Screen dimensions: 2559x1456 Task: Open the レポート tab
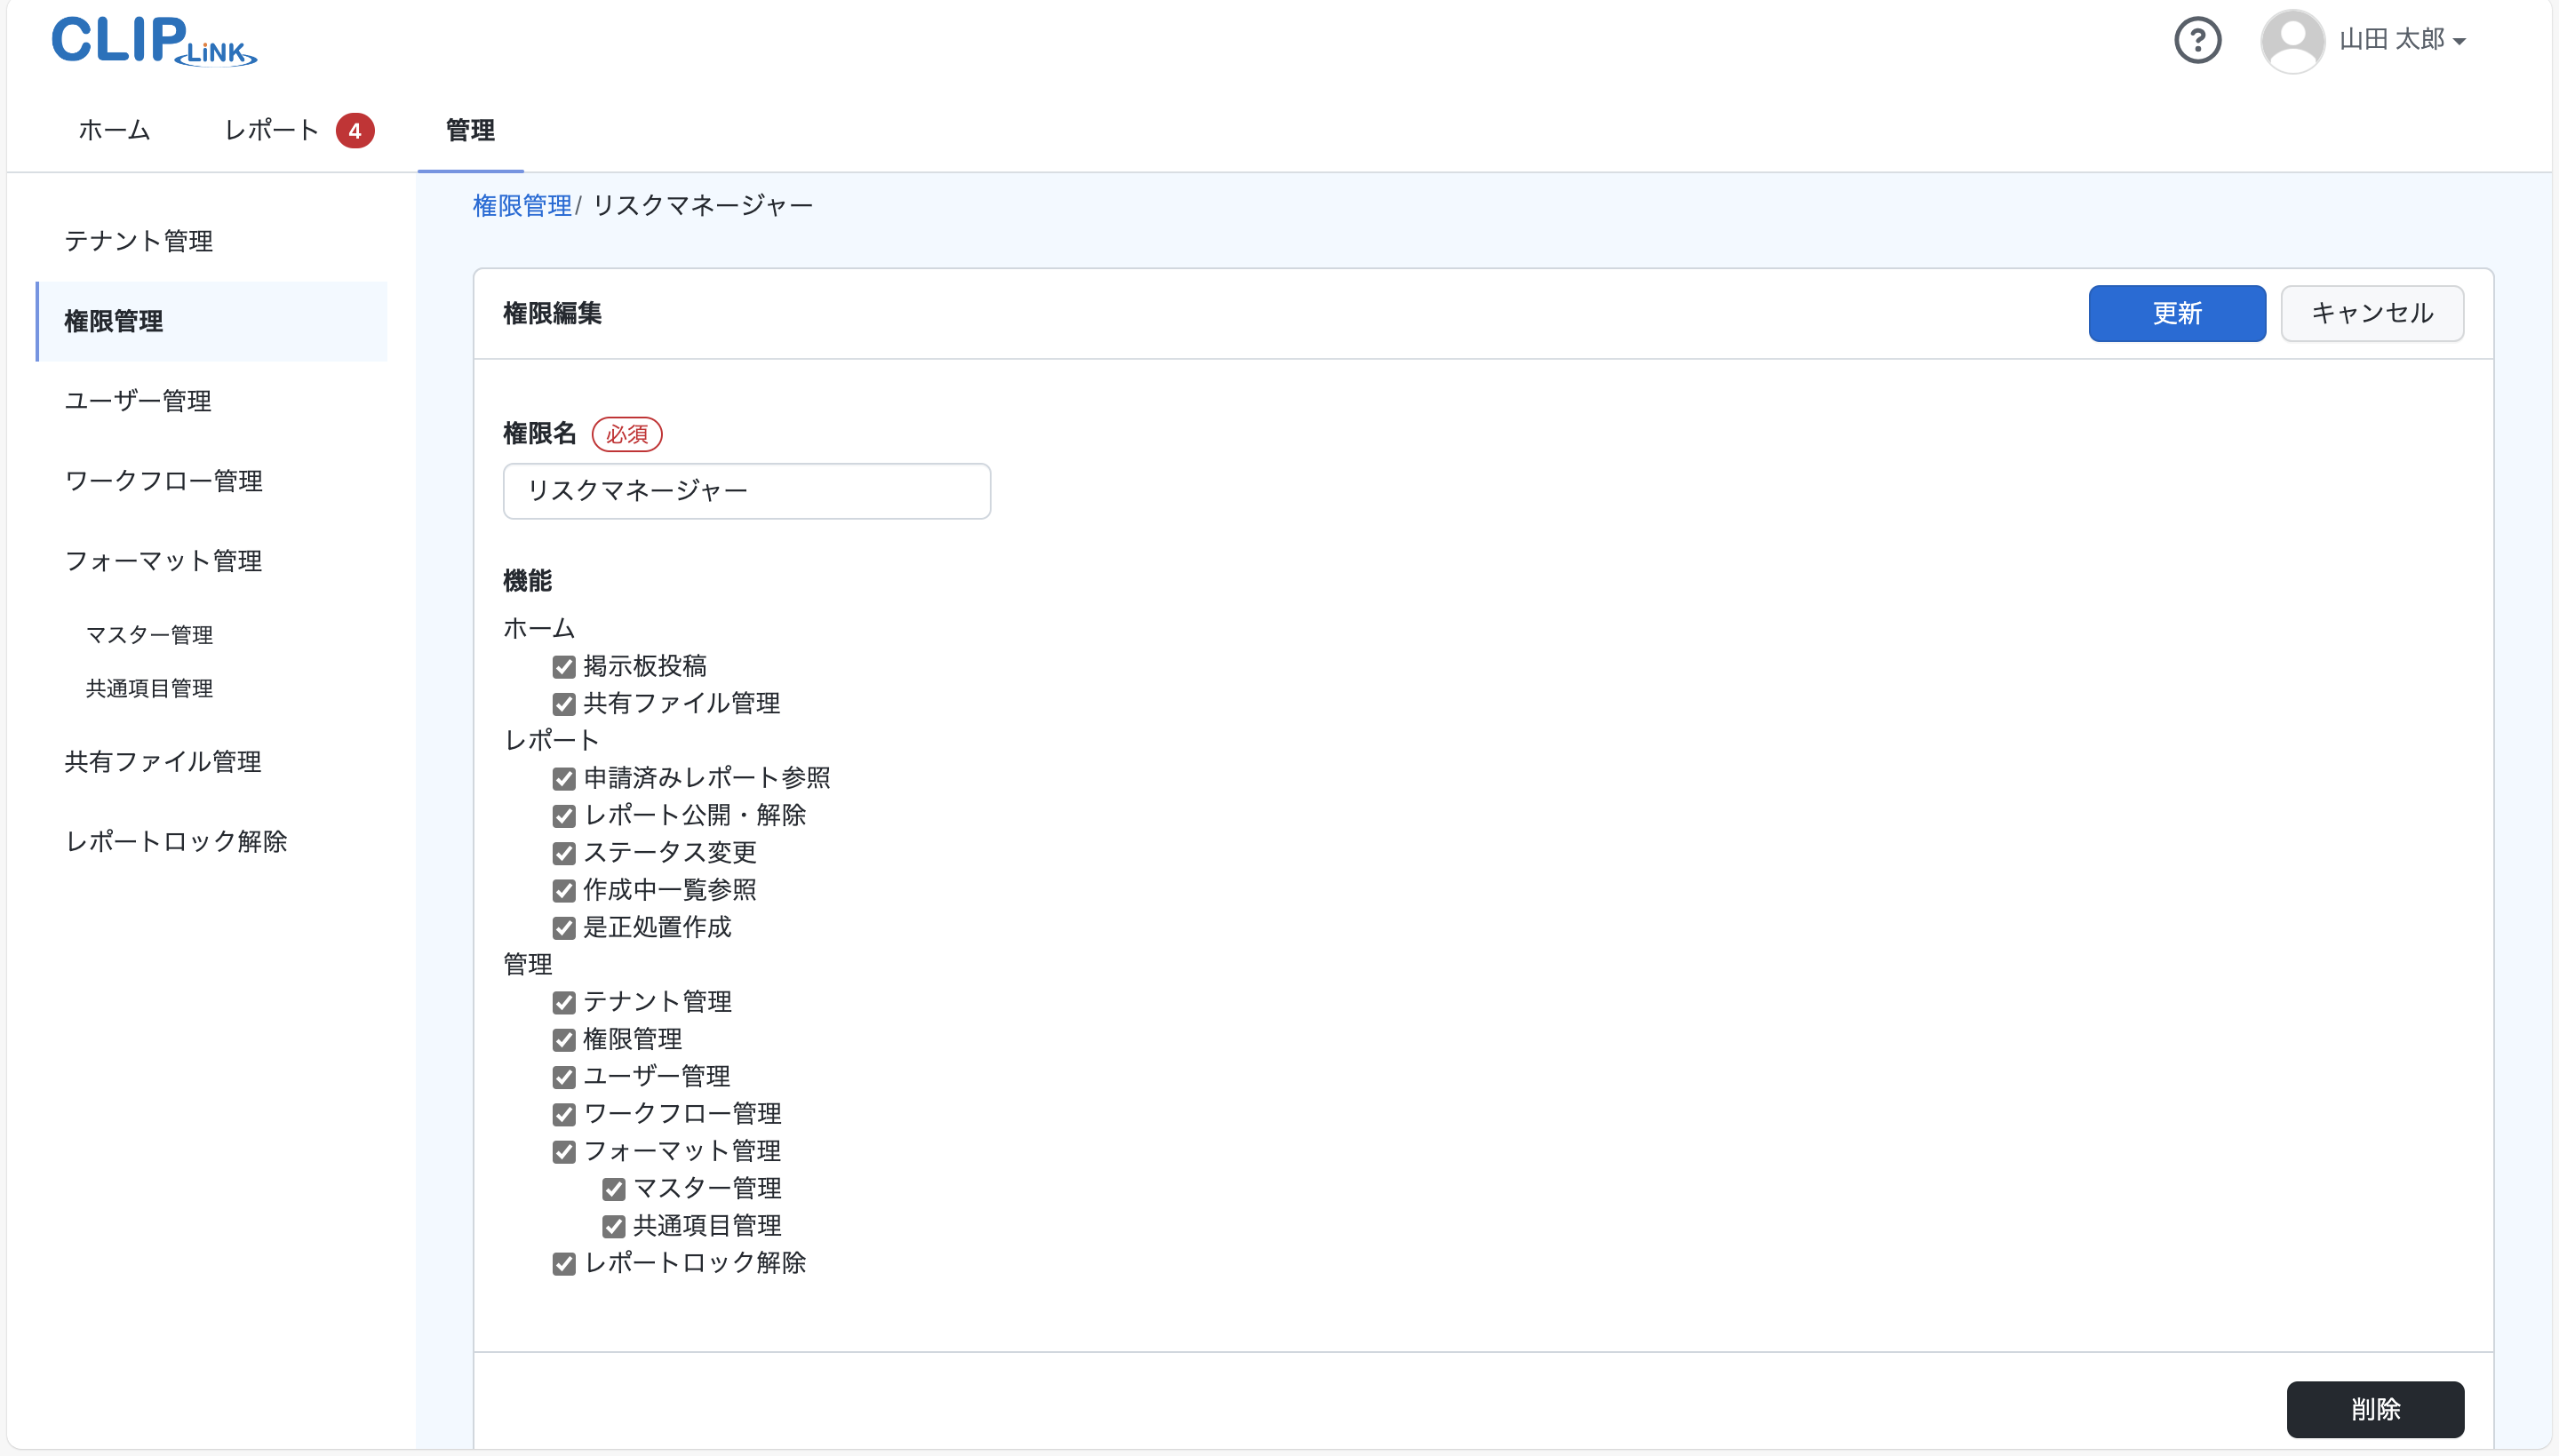coord(272,130)
